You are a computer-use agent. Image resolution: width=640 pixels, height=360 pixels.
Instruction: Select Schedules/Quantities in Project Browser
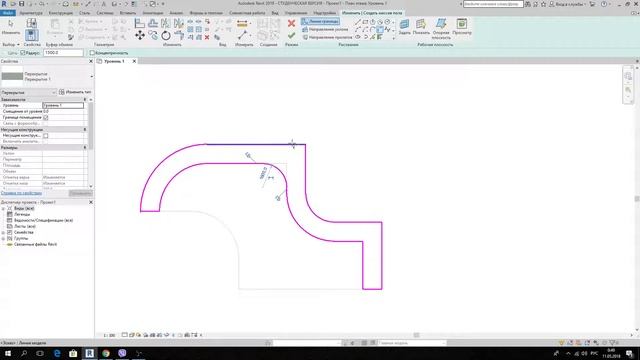[x=43, y=220]
